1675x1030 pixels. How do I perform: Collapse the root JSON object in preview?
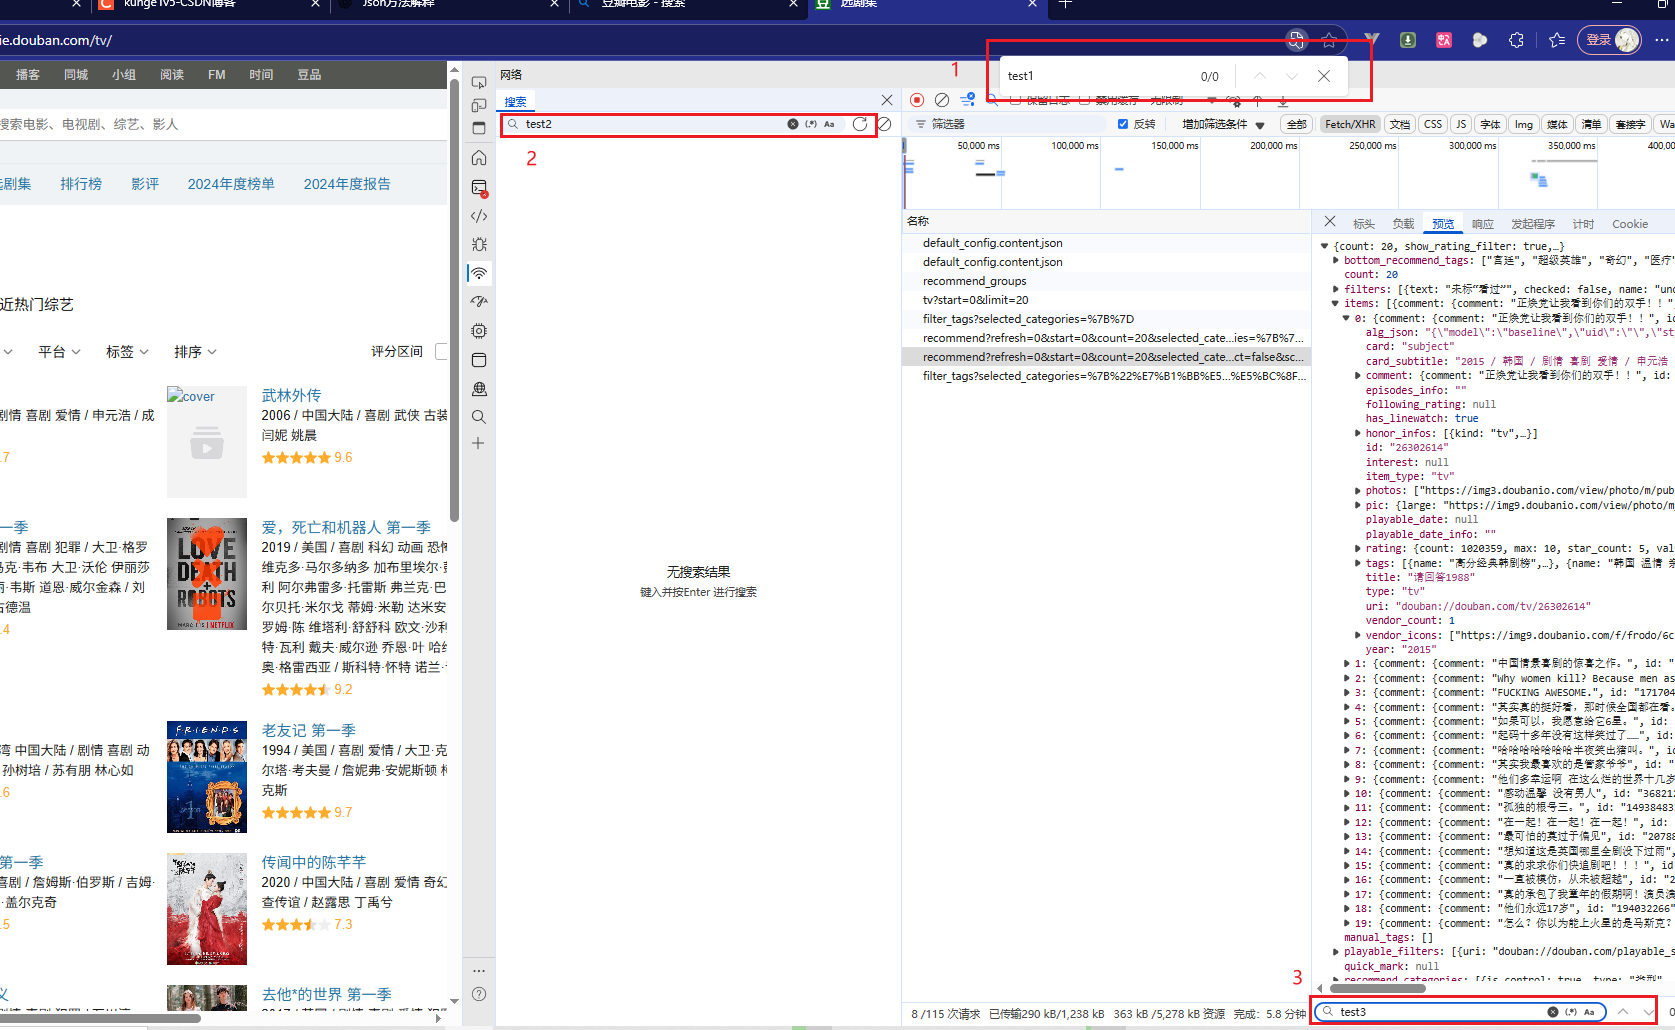click(1325, 246)
